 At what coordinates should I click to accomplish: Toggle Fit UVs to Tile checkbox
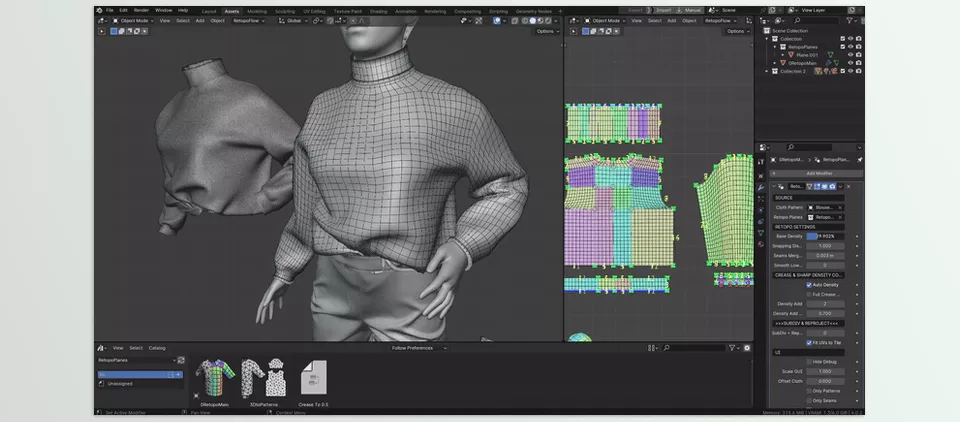tap(809, 342)
